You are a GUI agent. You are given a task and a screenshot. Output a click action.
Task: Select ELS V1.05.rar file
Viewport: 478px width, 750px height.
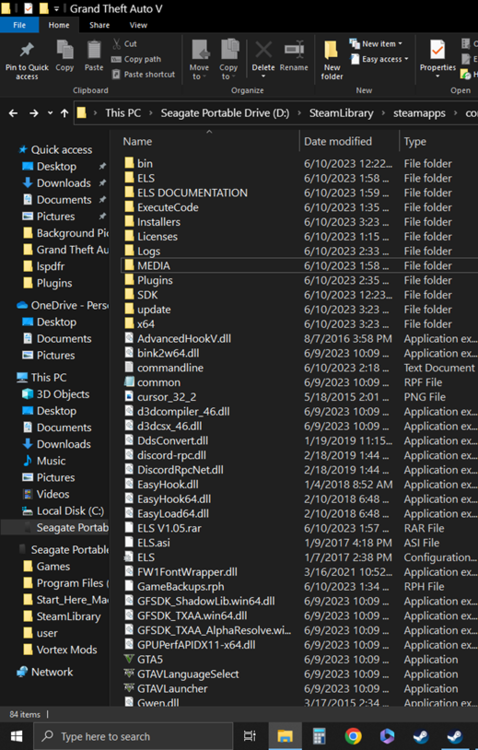(x=169, y=528)
